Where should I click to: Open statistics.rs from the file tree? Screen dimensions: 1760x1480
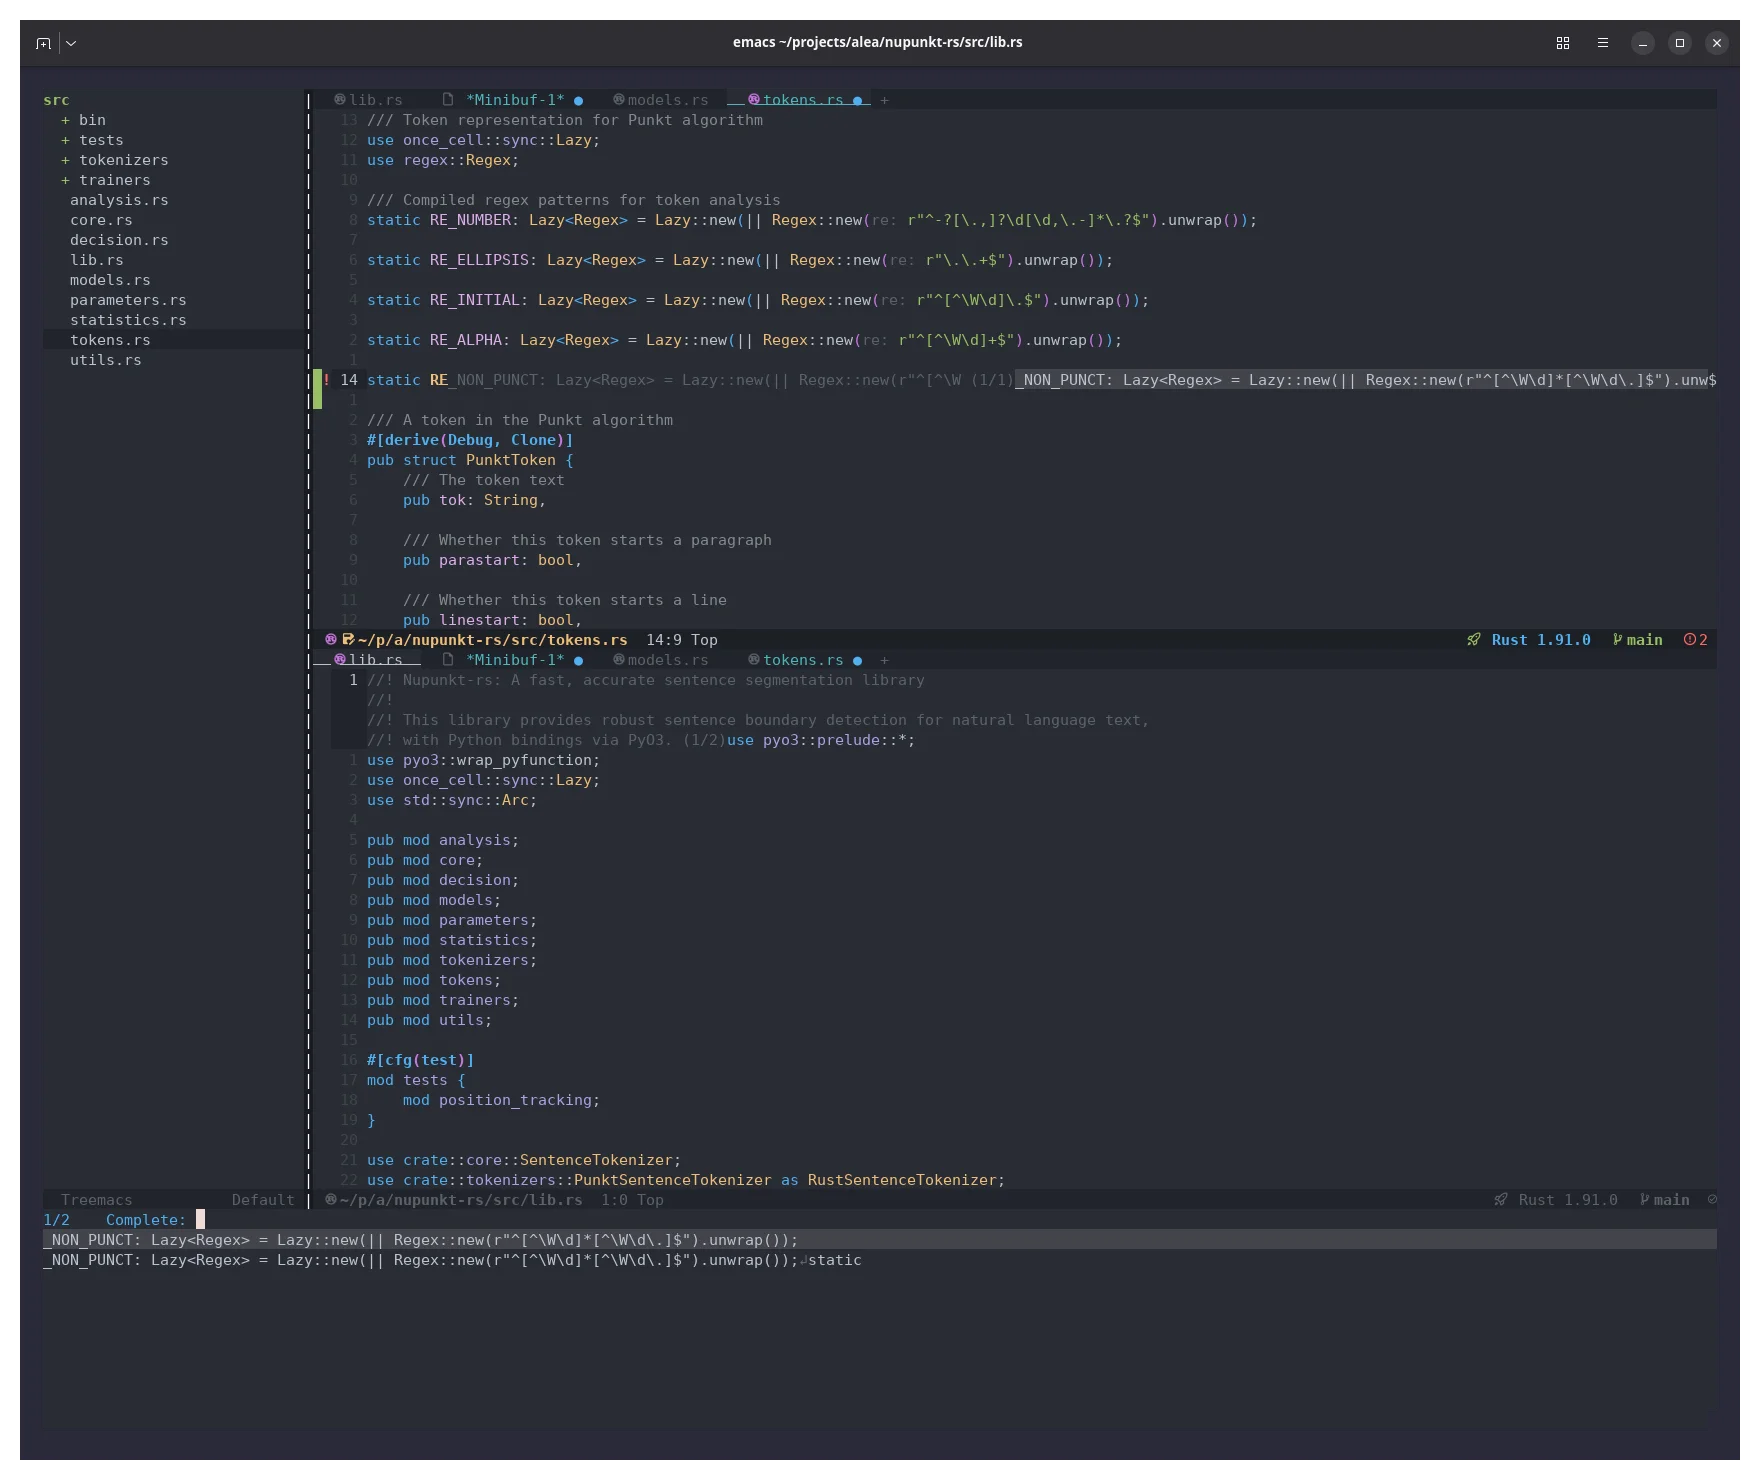click(128, 320)
